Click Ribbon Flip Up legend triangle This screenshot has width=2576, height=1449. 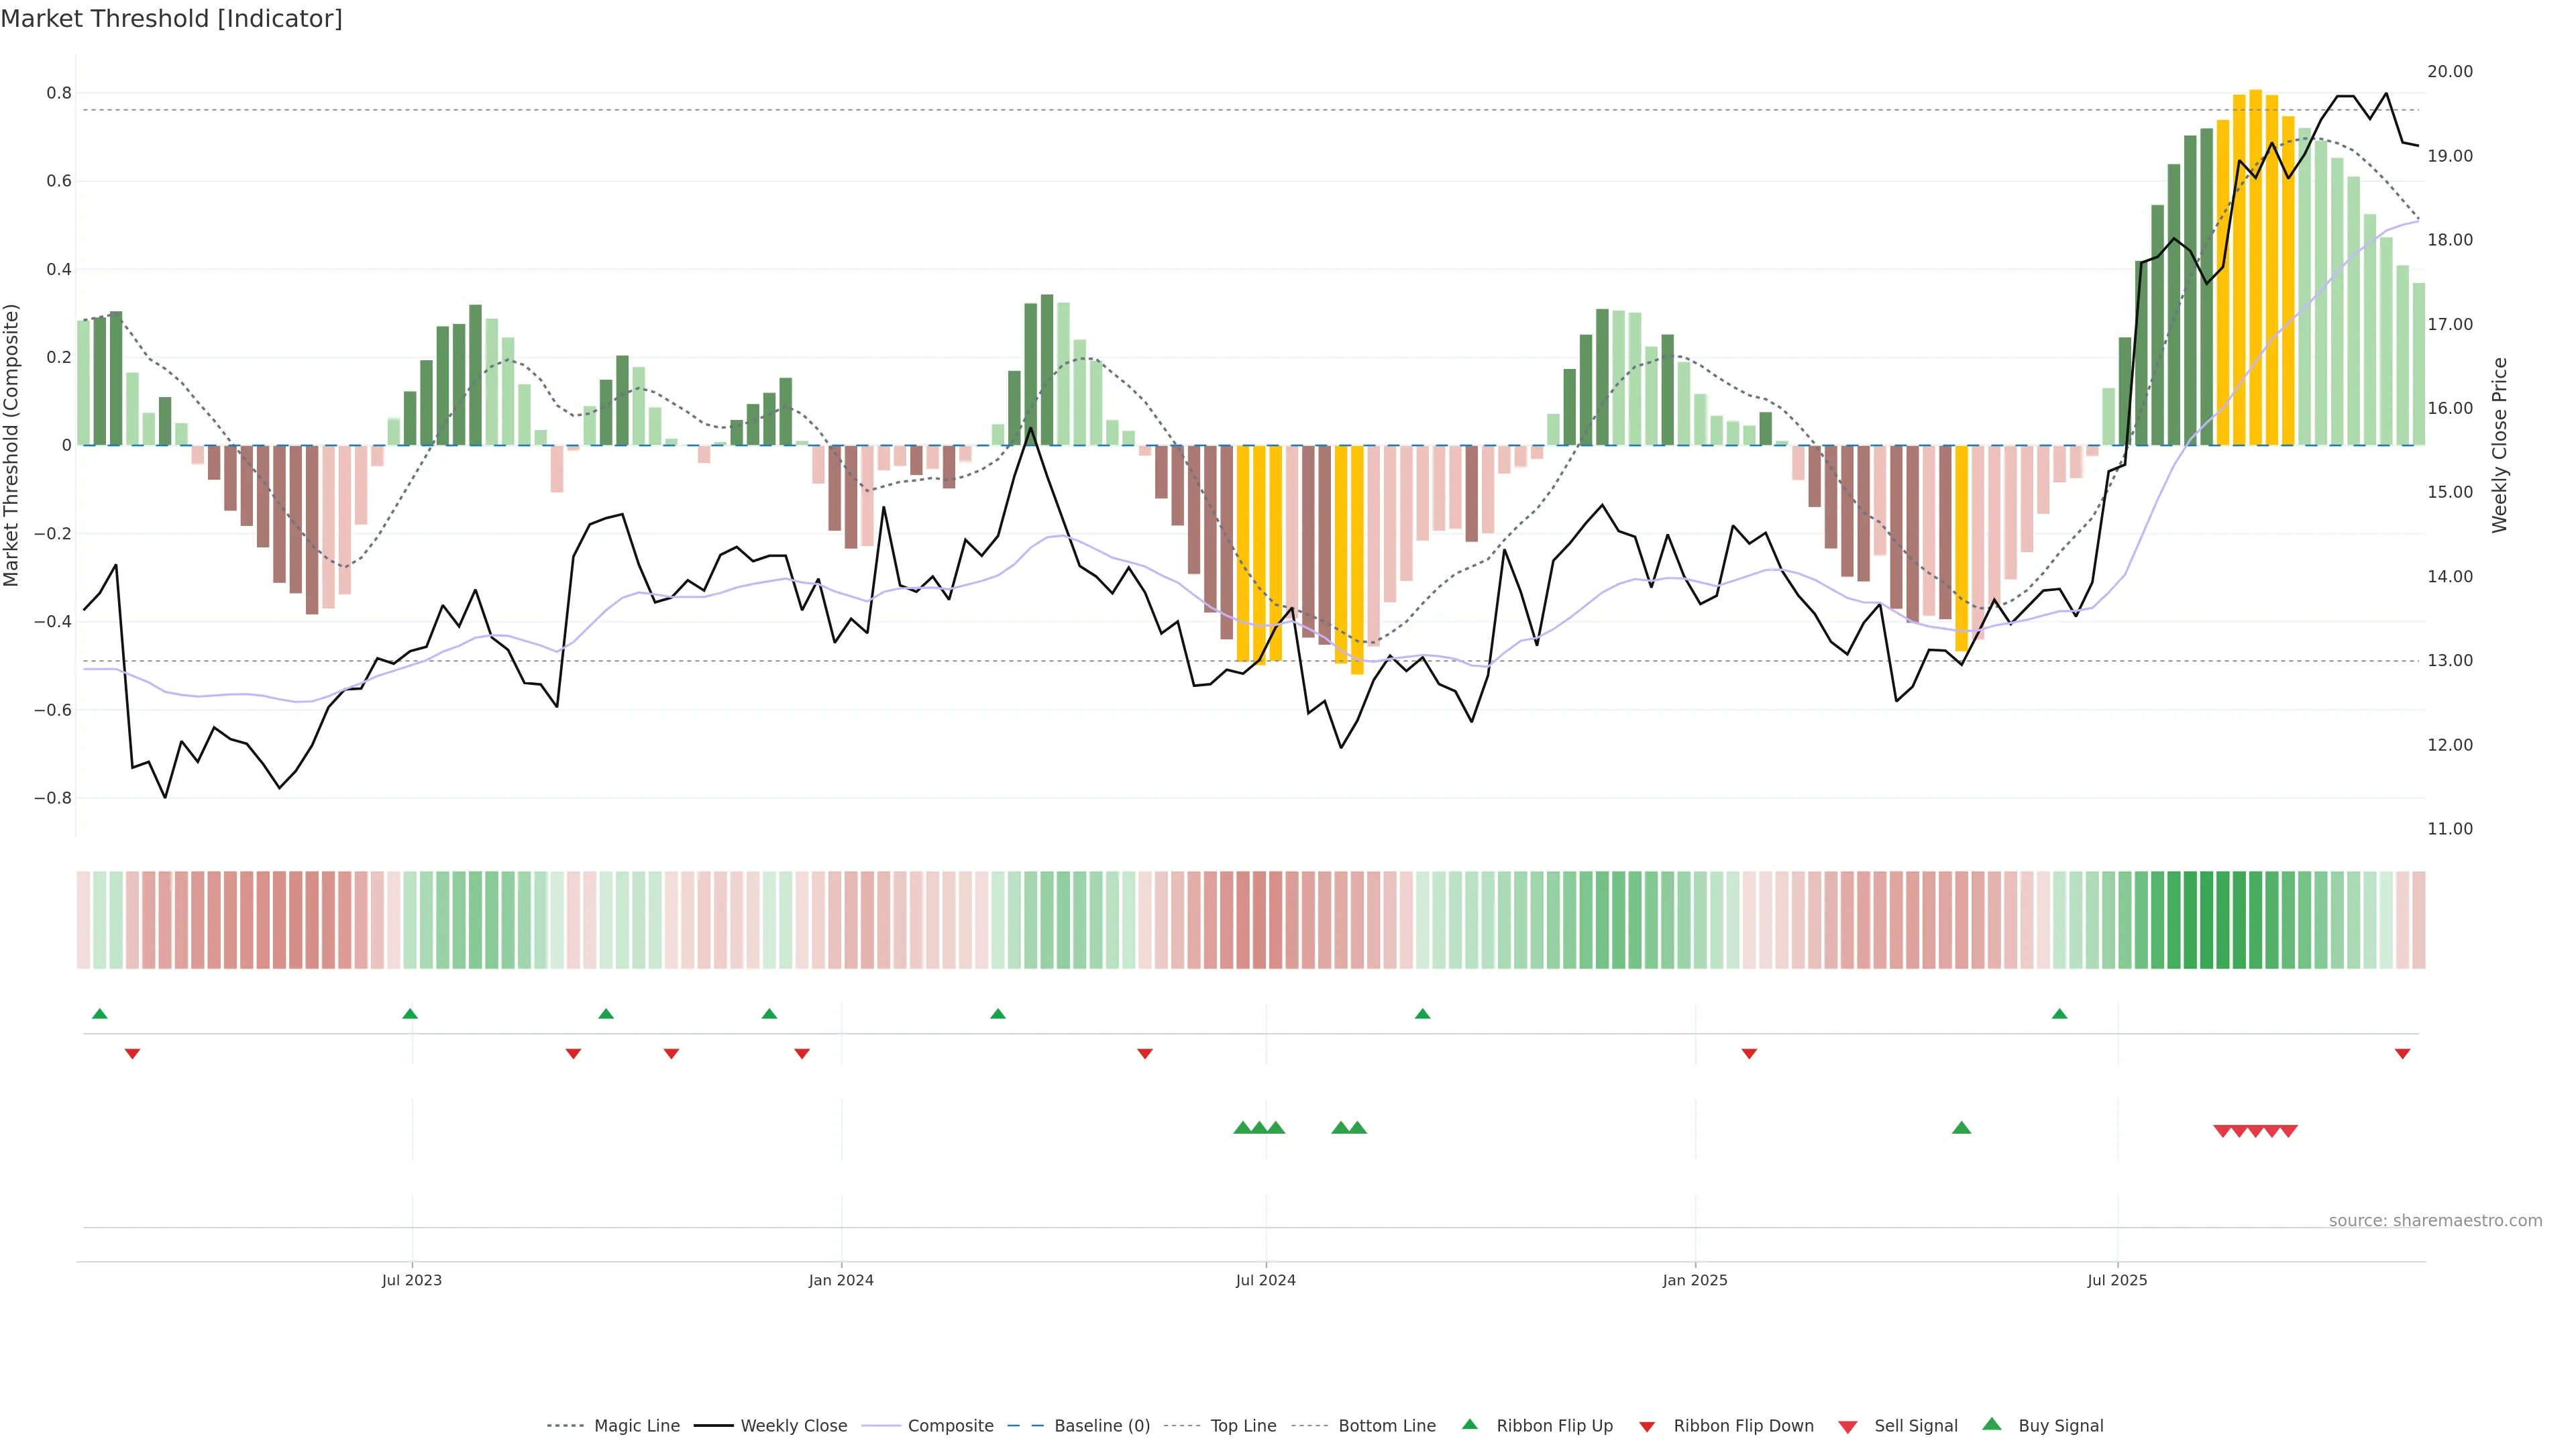tap(1470, 1424)
